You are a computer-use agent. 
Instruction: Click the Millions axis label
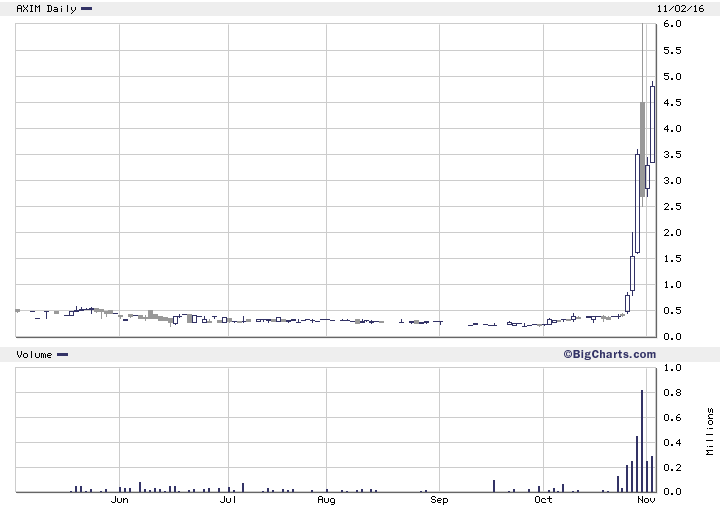click(710, 431)
